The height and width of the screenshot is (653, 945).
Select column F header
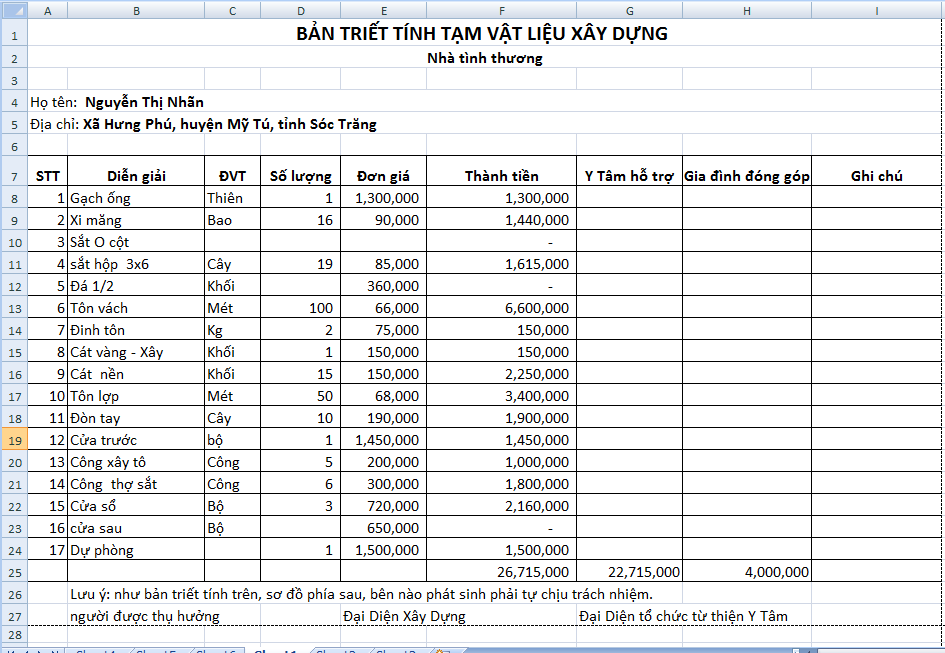point(501,10)
